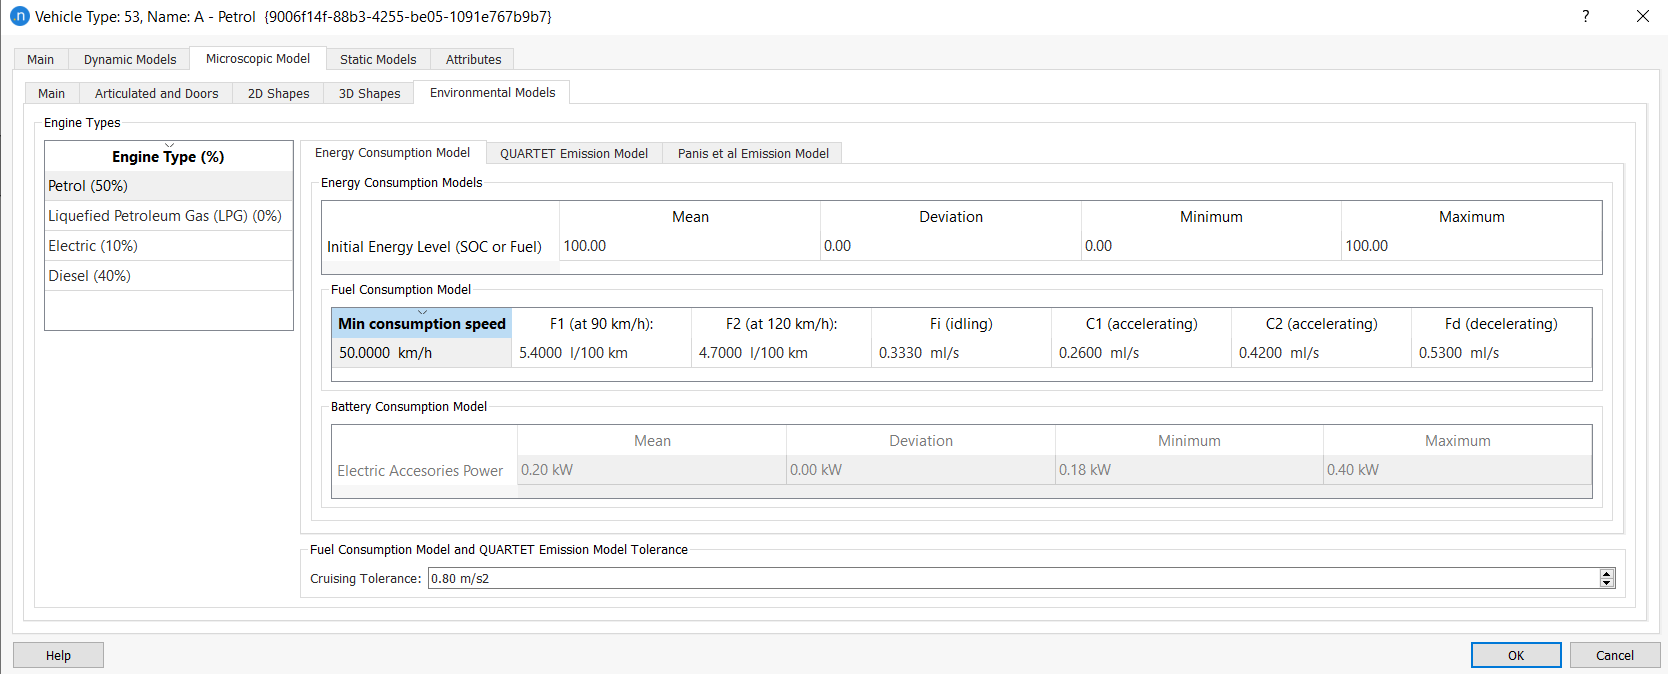Click the Deviation header in Energy Consumption Models table

click(951, 217)
